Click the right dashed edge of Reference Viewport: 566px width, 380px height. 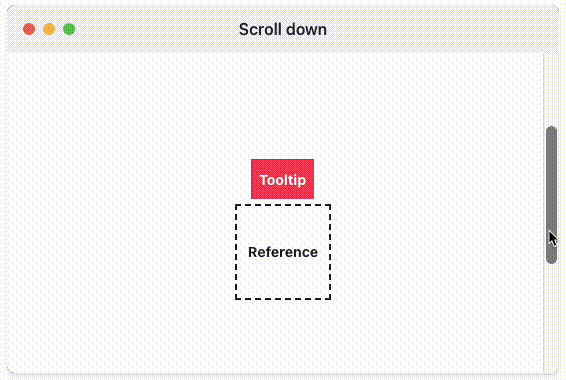click(x=330, y=252)
